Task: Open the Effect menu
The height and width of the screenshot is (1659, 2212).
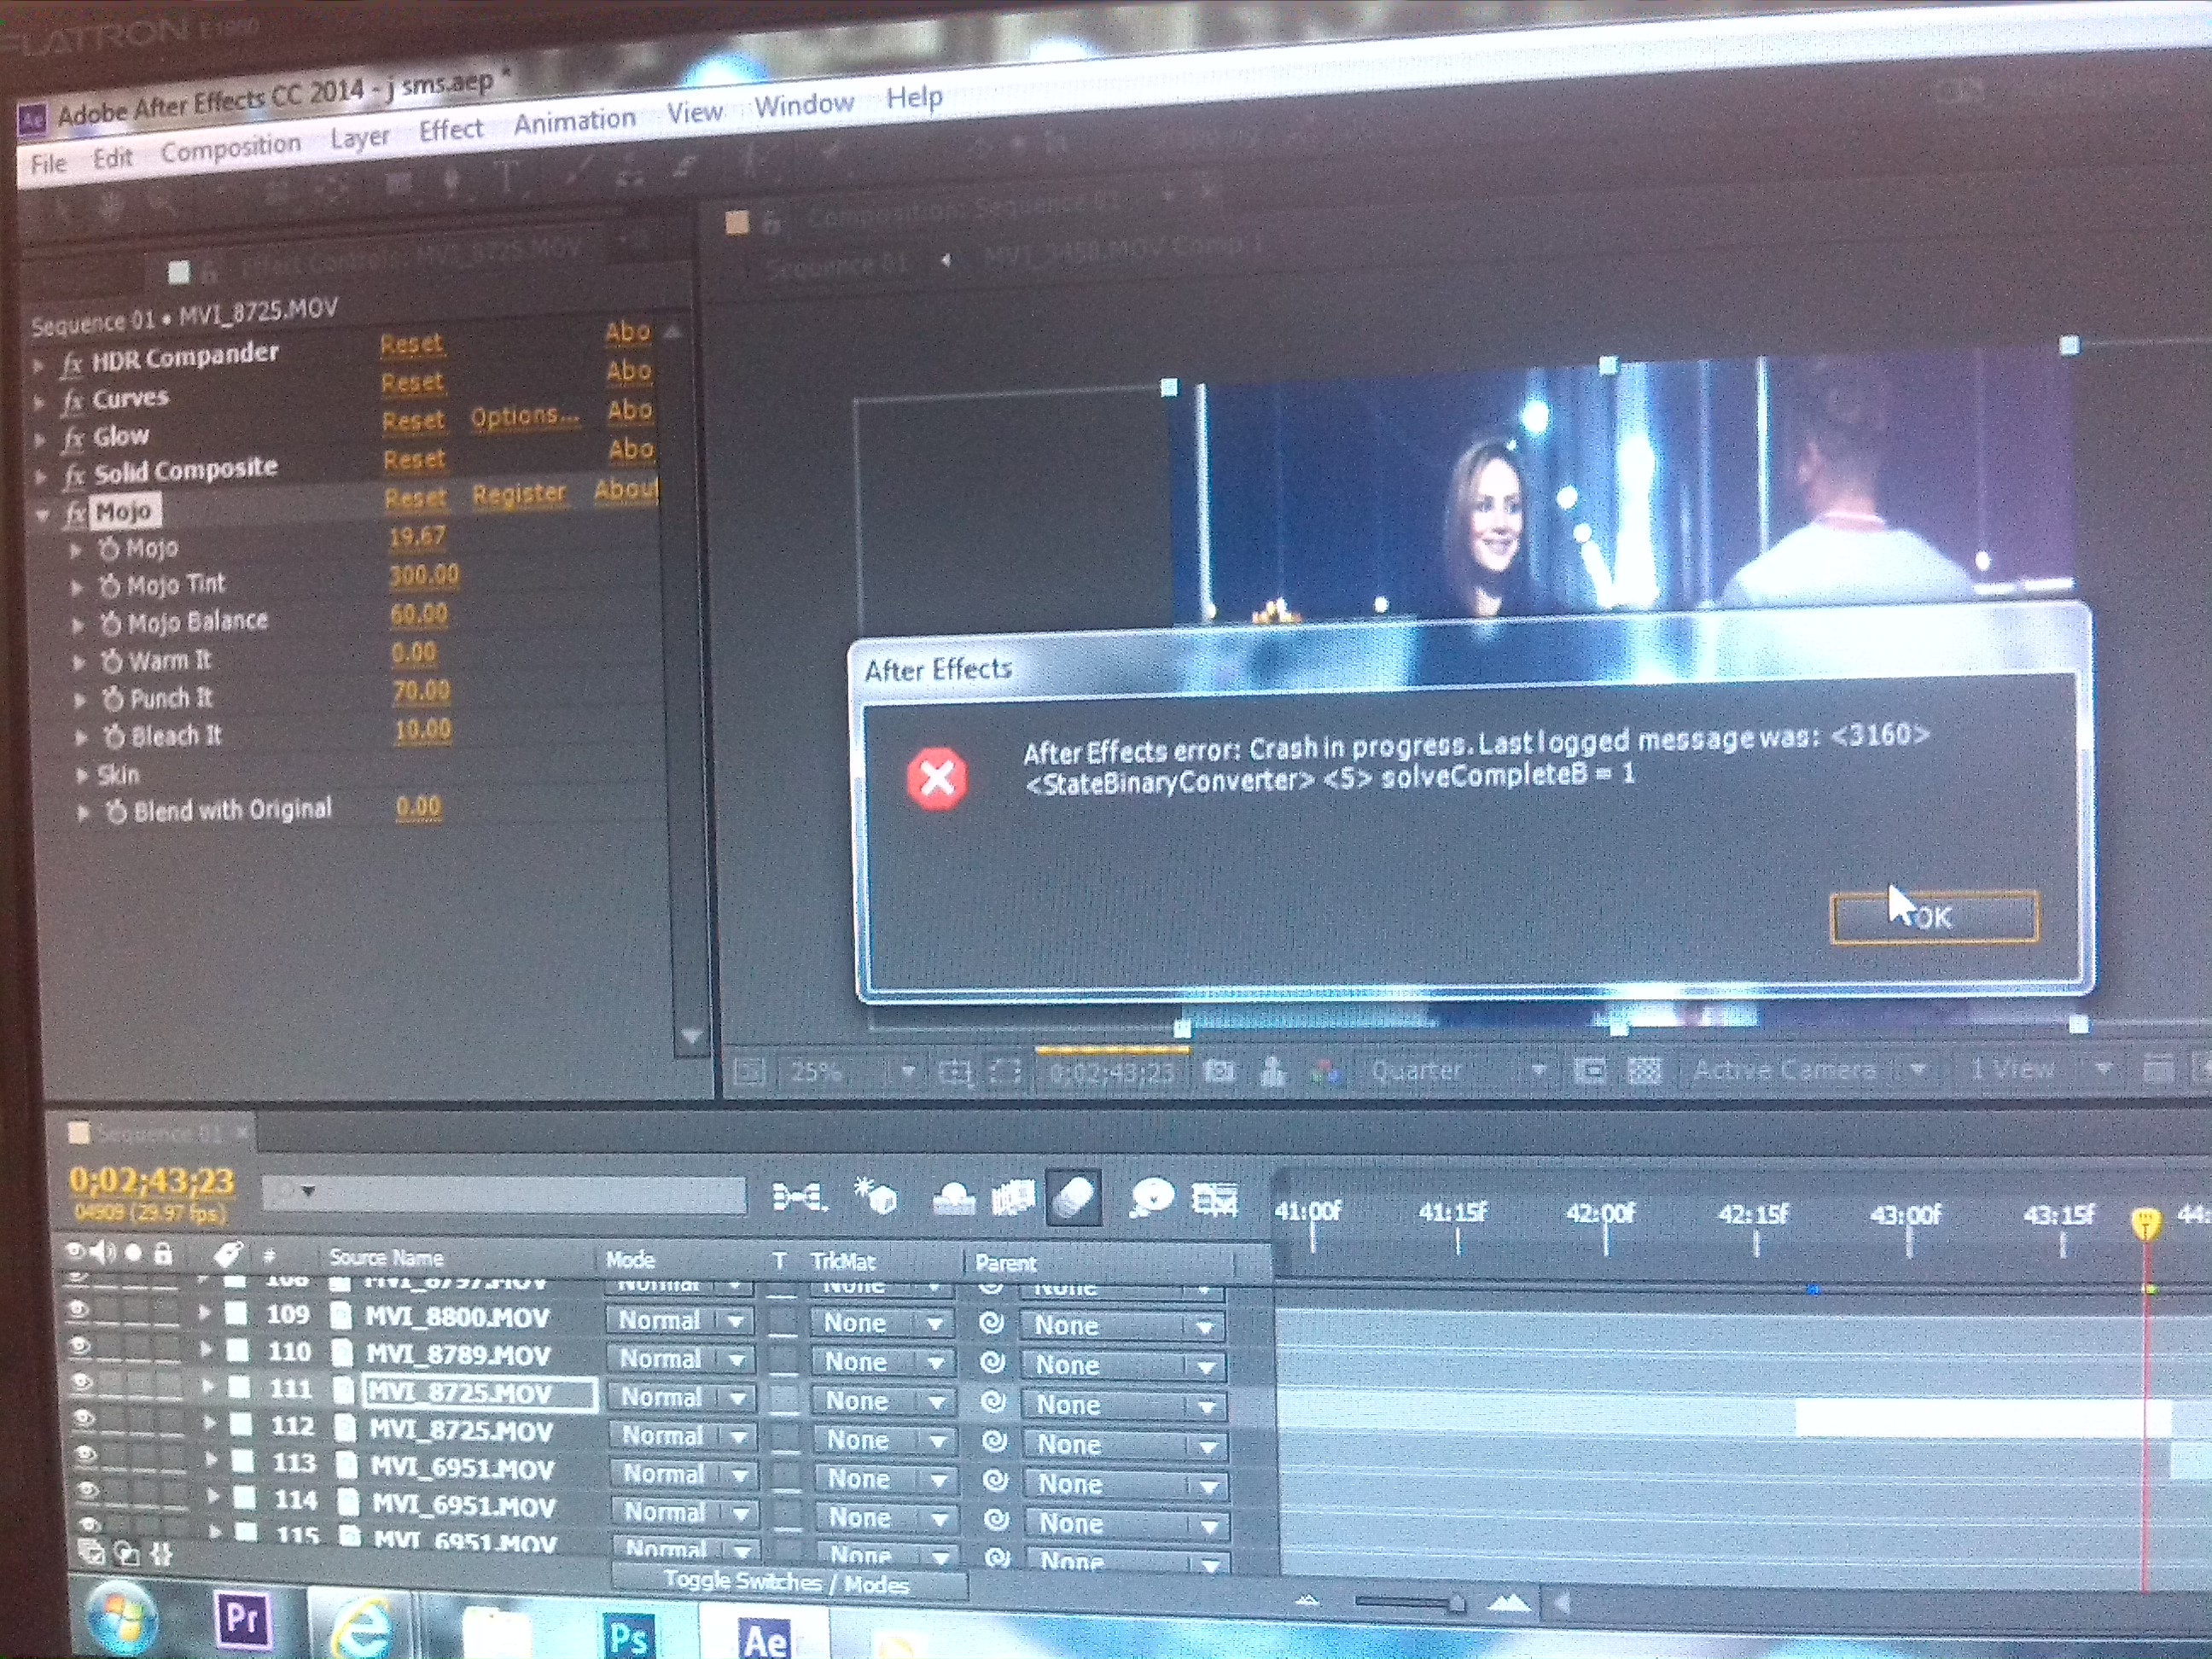Action: [451, 129]
